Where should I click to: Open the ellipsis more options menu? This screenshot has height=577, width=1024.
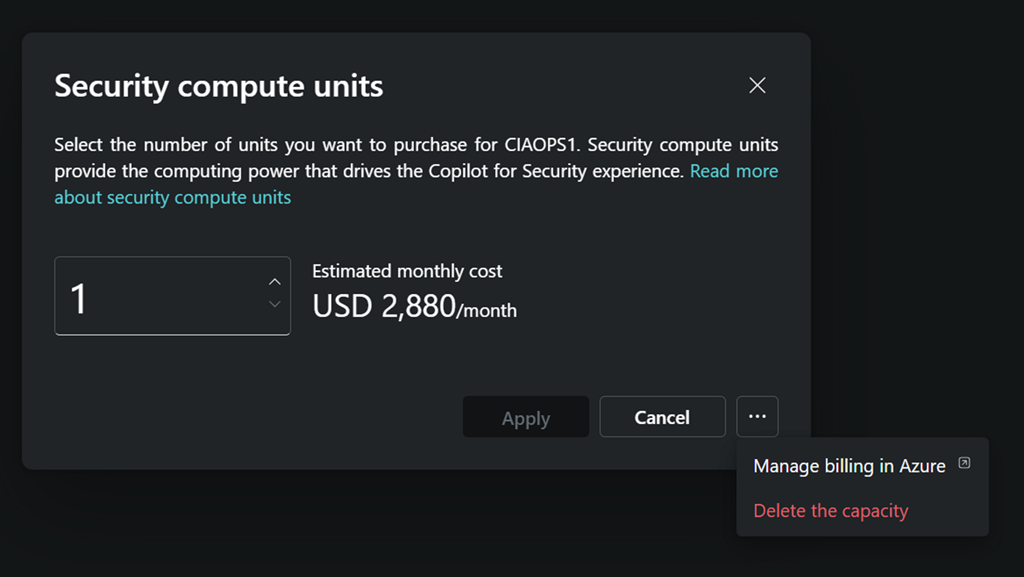coord(757,417)
